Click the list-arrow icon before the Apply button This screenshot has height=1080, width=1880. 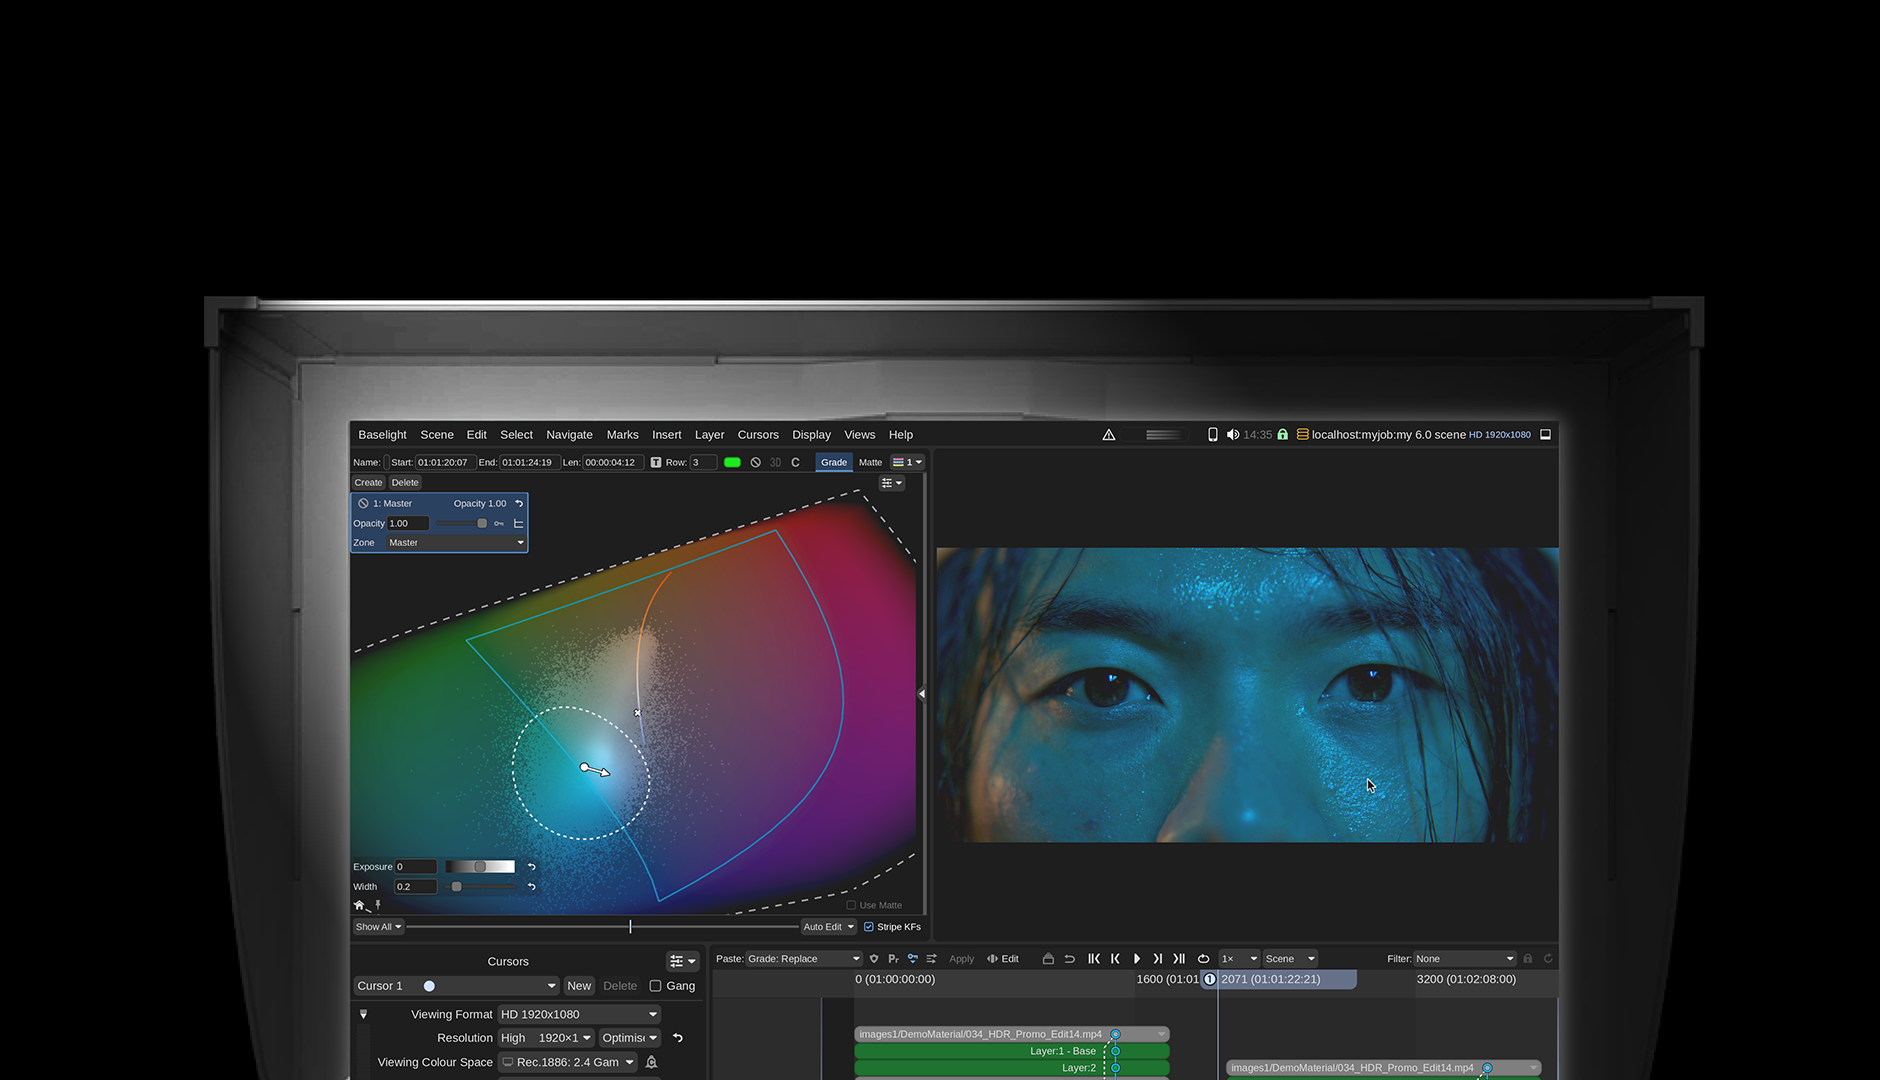coord(931,959)
